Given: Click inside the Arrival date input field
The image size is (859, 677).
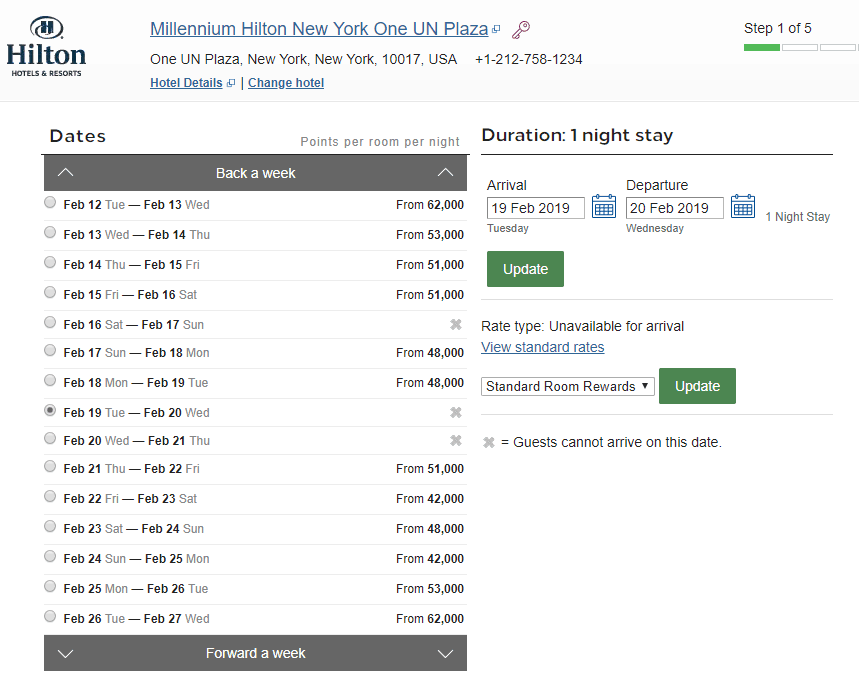Looking at the screenshot, I should [537, 206].
